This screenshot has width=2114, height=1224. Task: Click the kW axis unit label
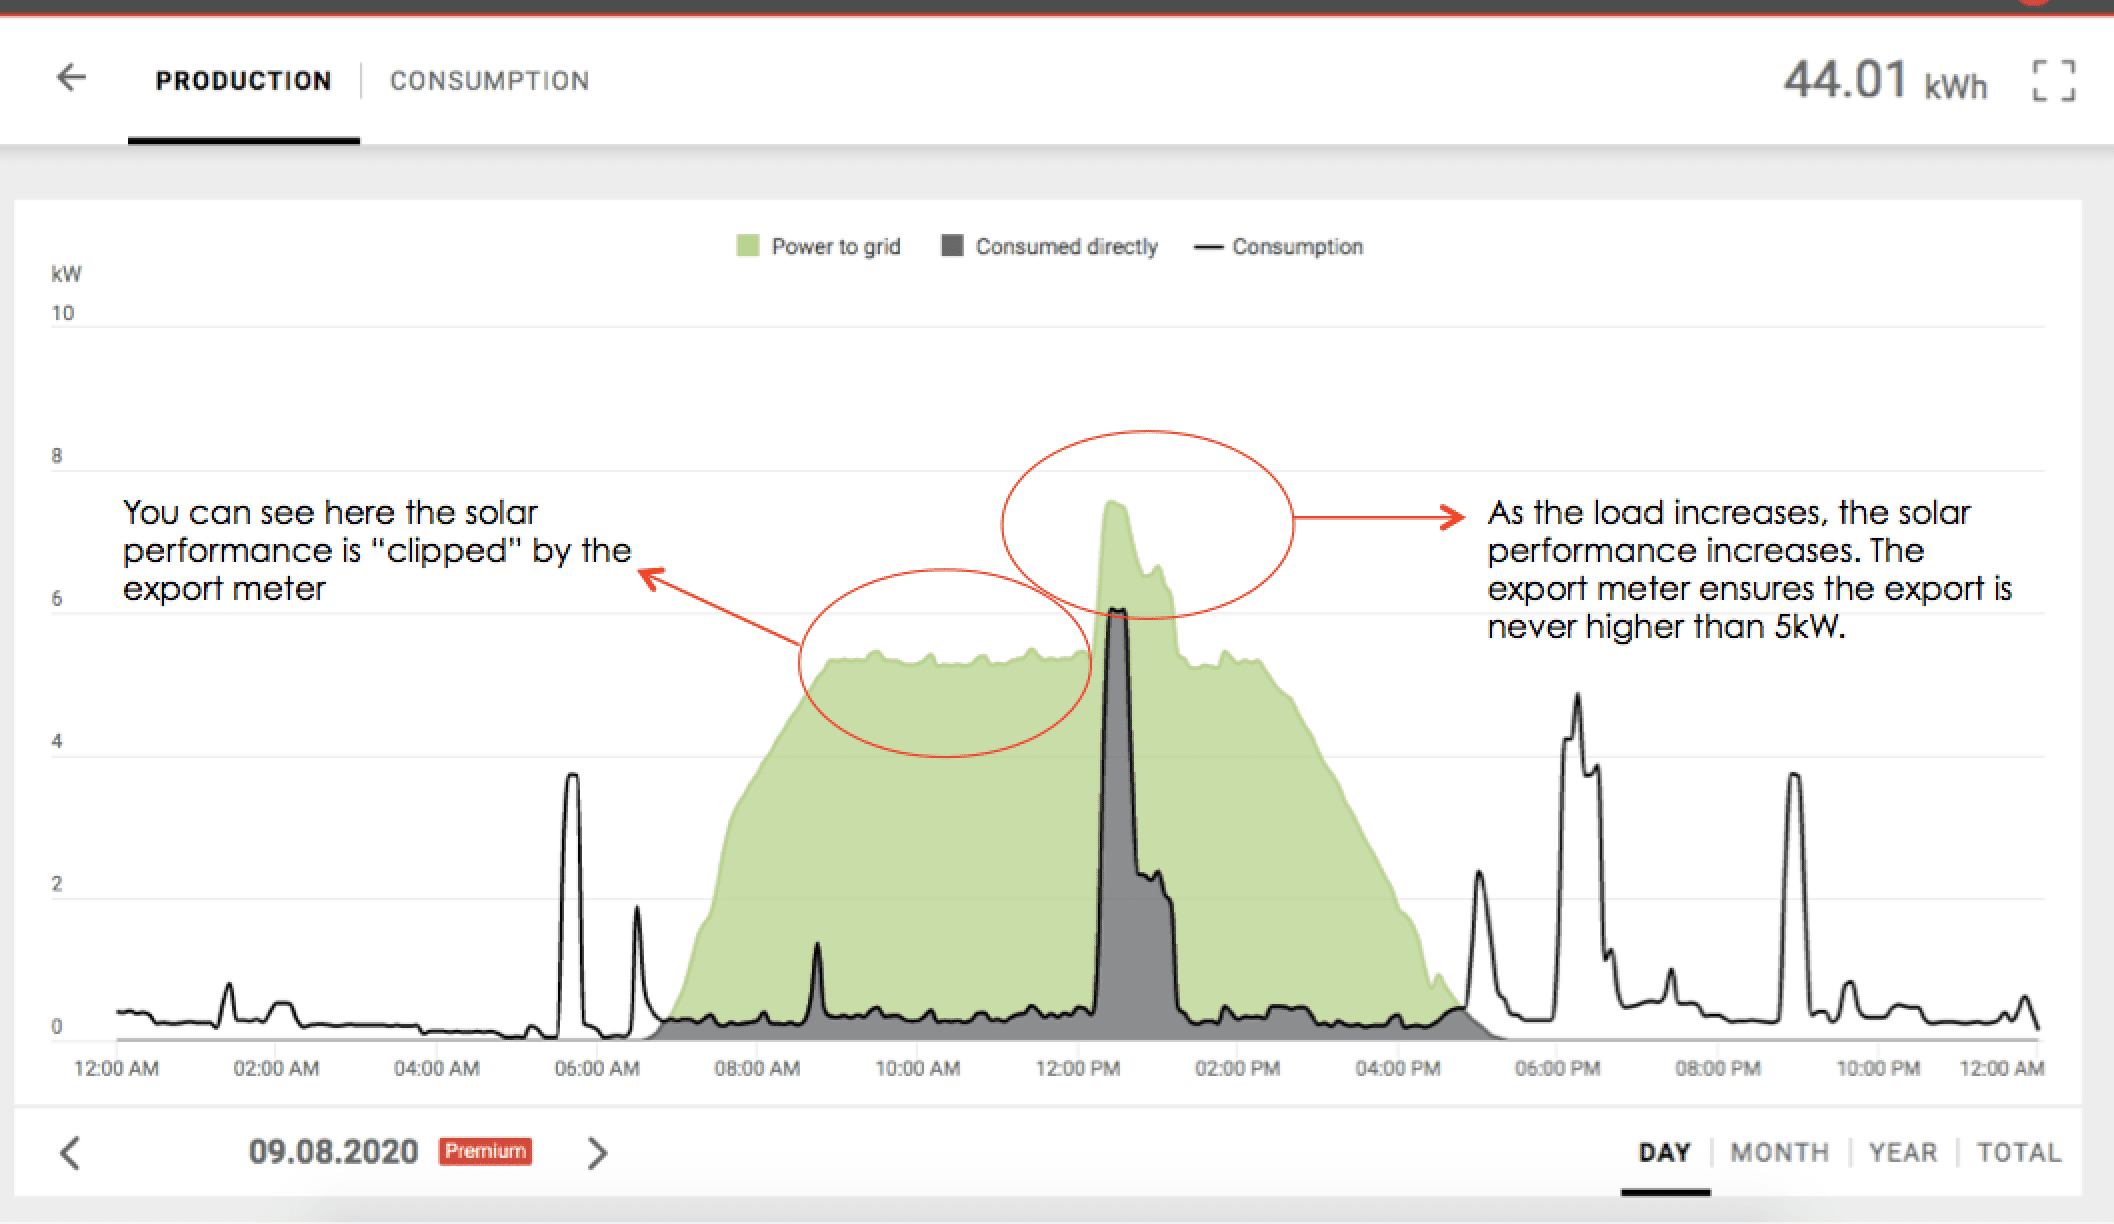pos(66,274)
